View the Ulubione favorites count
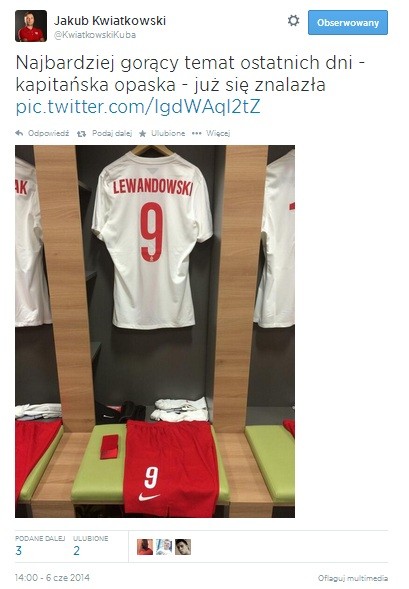 click(x=91, y=546)
